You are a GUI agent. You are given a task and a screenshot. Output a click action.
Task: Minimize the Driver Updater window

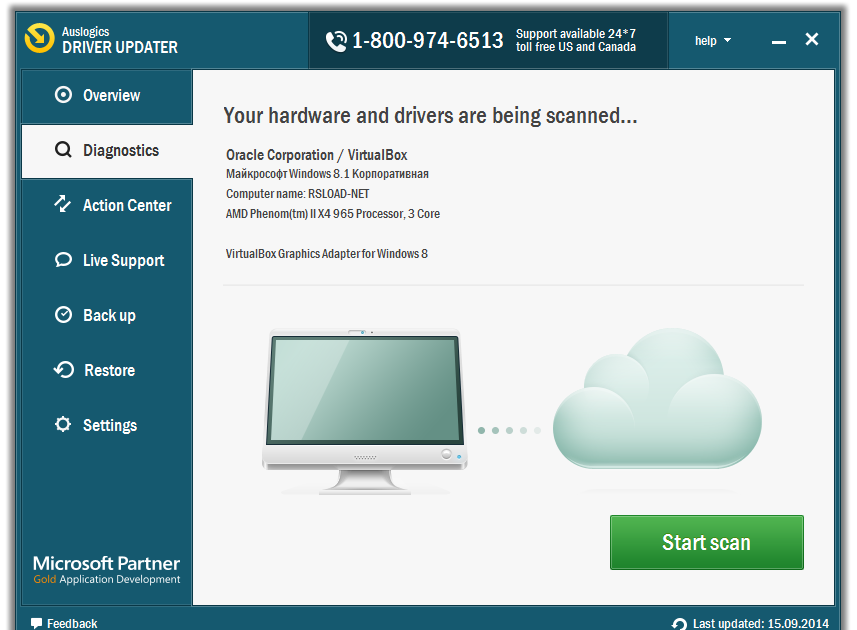coord(779,42)
